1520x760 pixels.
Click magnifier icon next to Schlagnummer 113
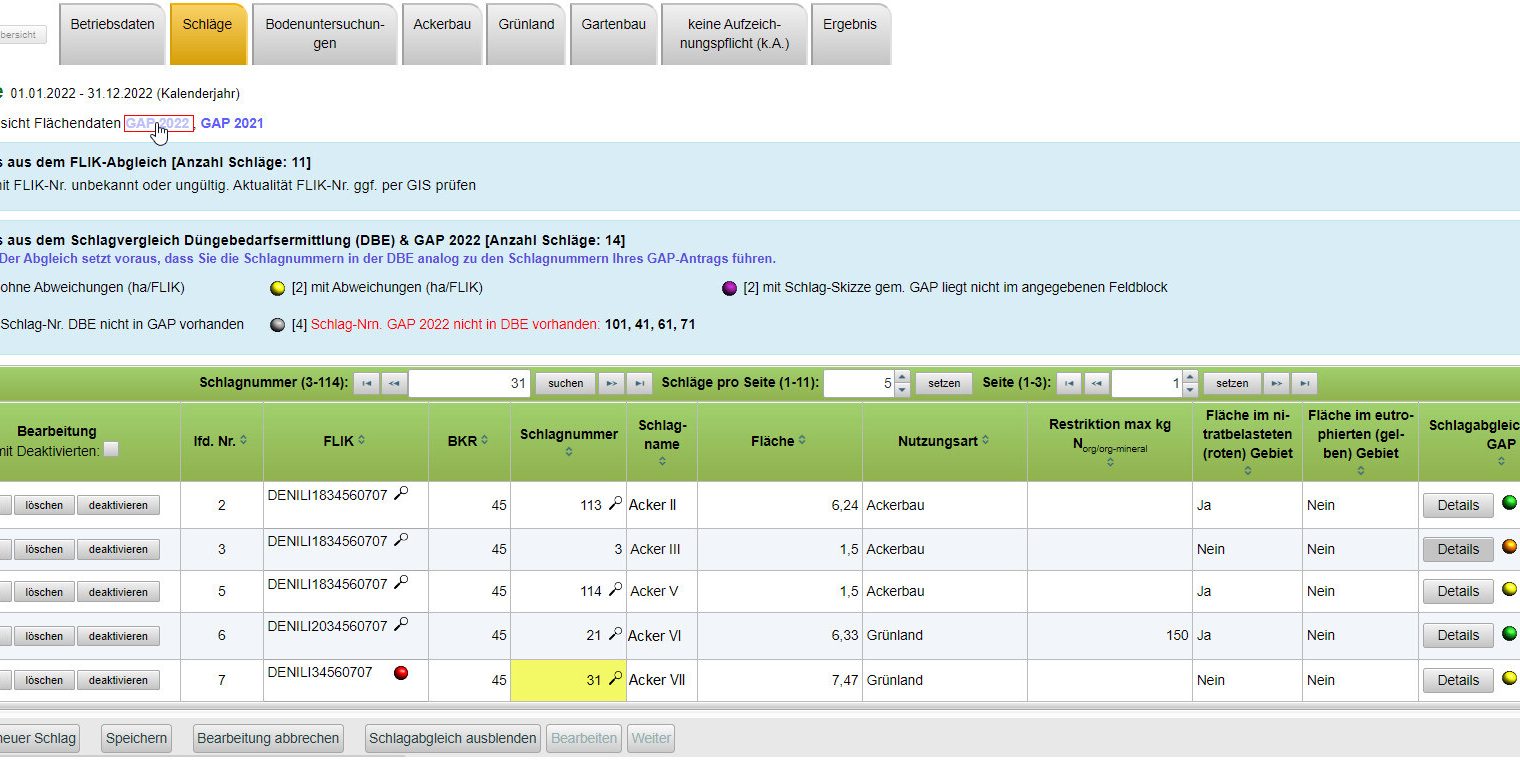click(x=615, y=505)
